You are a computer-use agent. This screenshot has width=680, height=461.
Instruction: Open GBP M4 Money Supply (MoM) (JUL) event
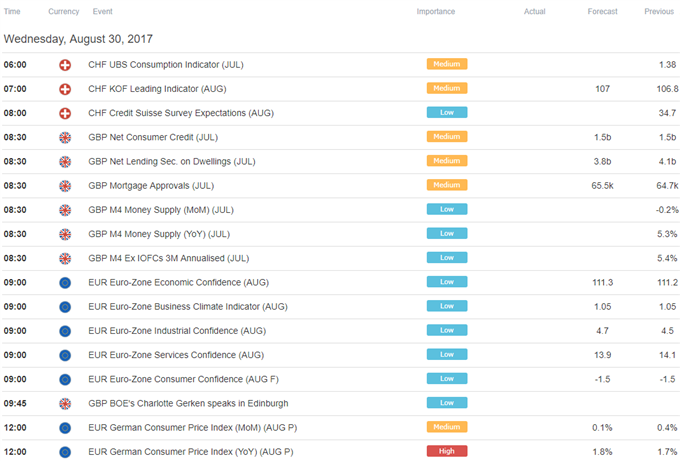tap(161, 210)
